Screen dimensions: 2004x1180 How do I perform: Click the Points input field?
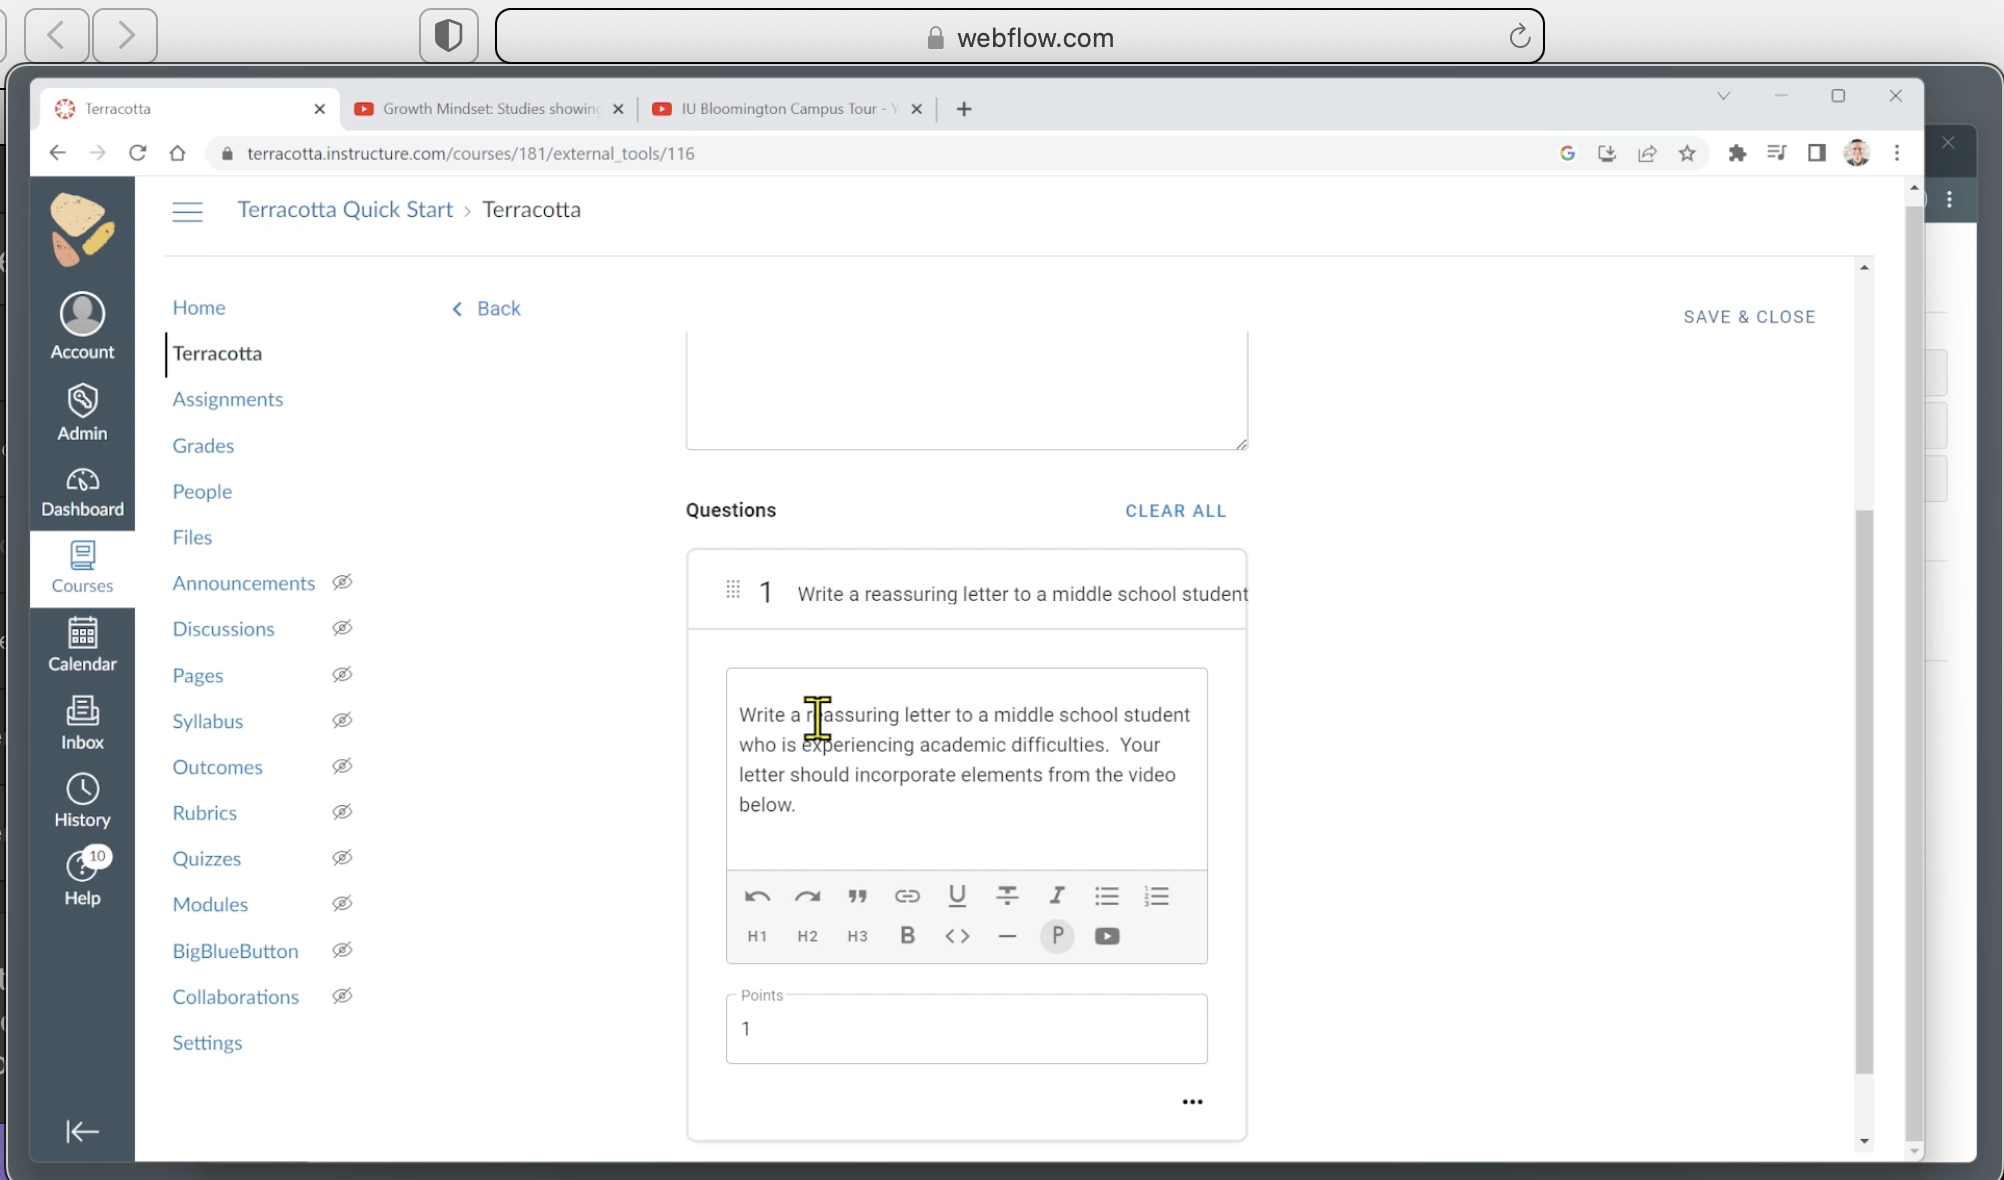click(966, 1028)
